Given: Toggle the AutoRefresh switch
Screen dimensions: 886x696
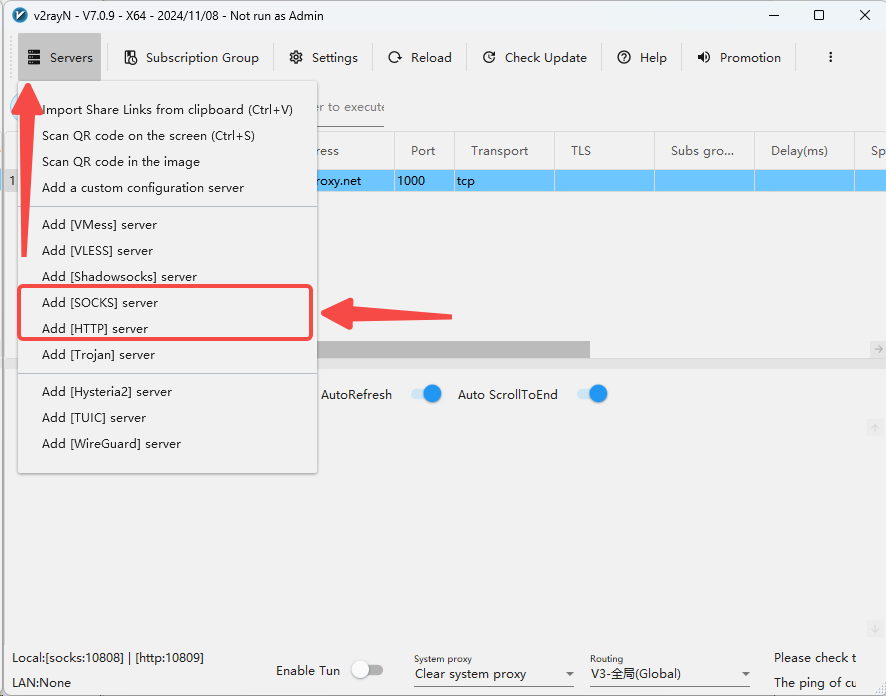Looking at the screenshot, I should click(x=426, y=394).
